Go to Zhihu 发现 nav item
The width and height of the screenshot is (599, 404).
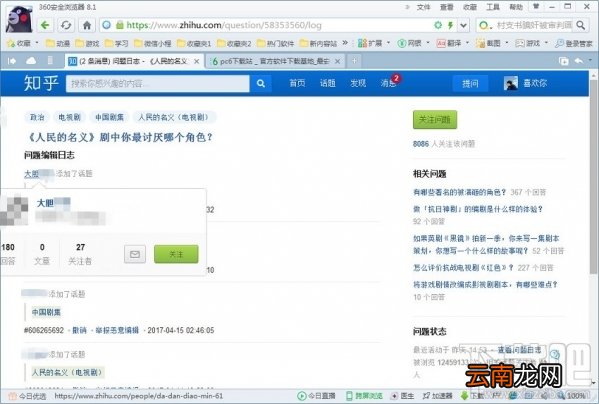coord(358,83)
